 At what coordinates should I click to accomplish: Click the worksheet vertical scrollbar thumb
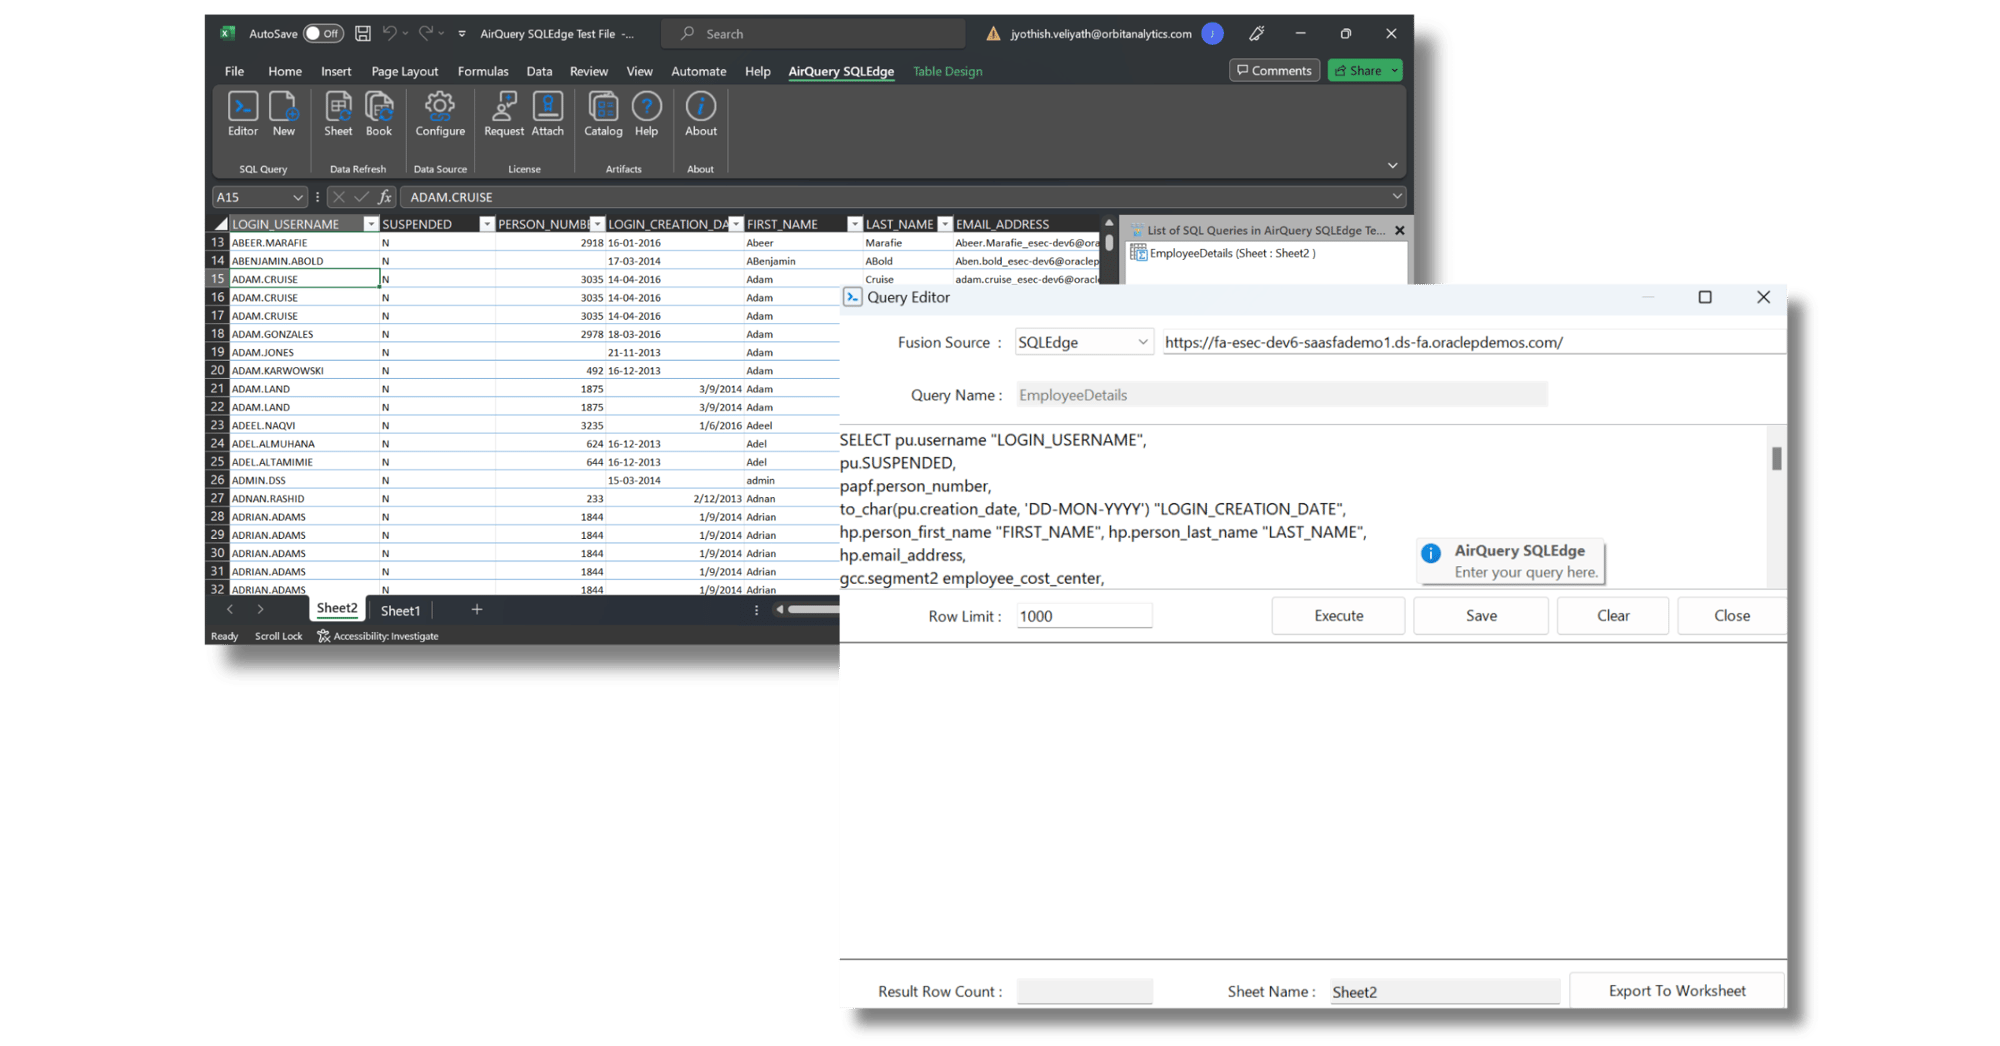[x=1108, y=243]
